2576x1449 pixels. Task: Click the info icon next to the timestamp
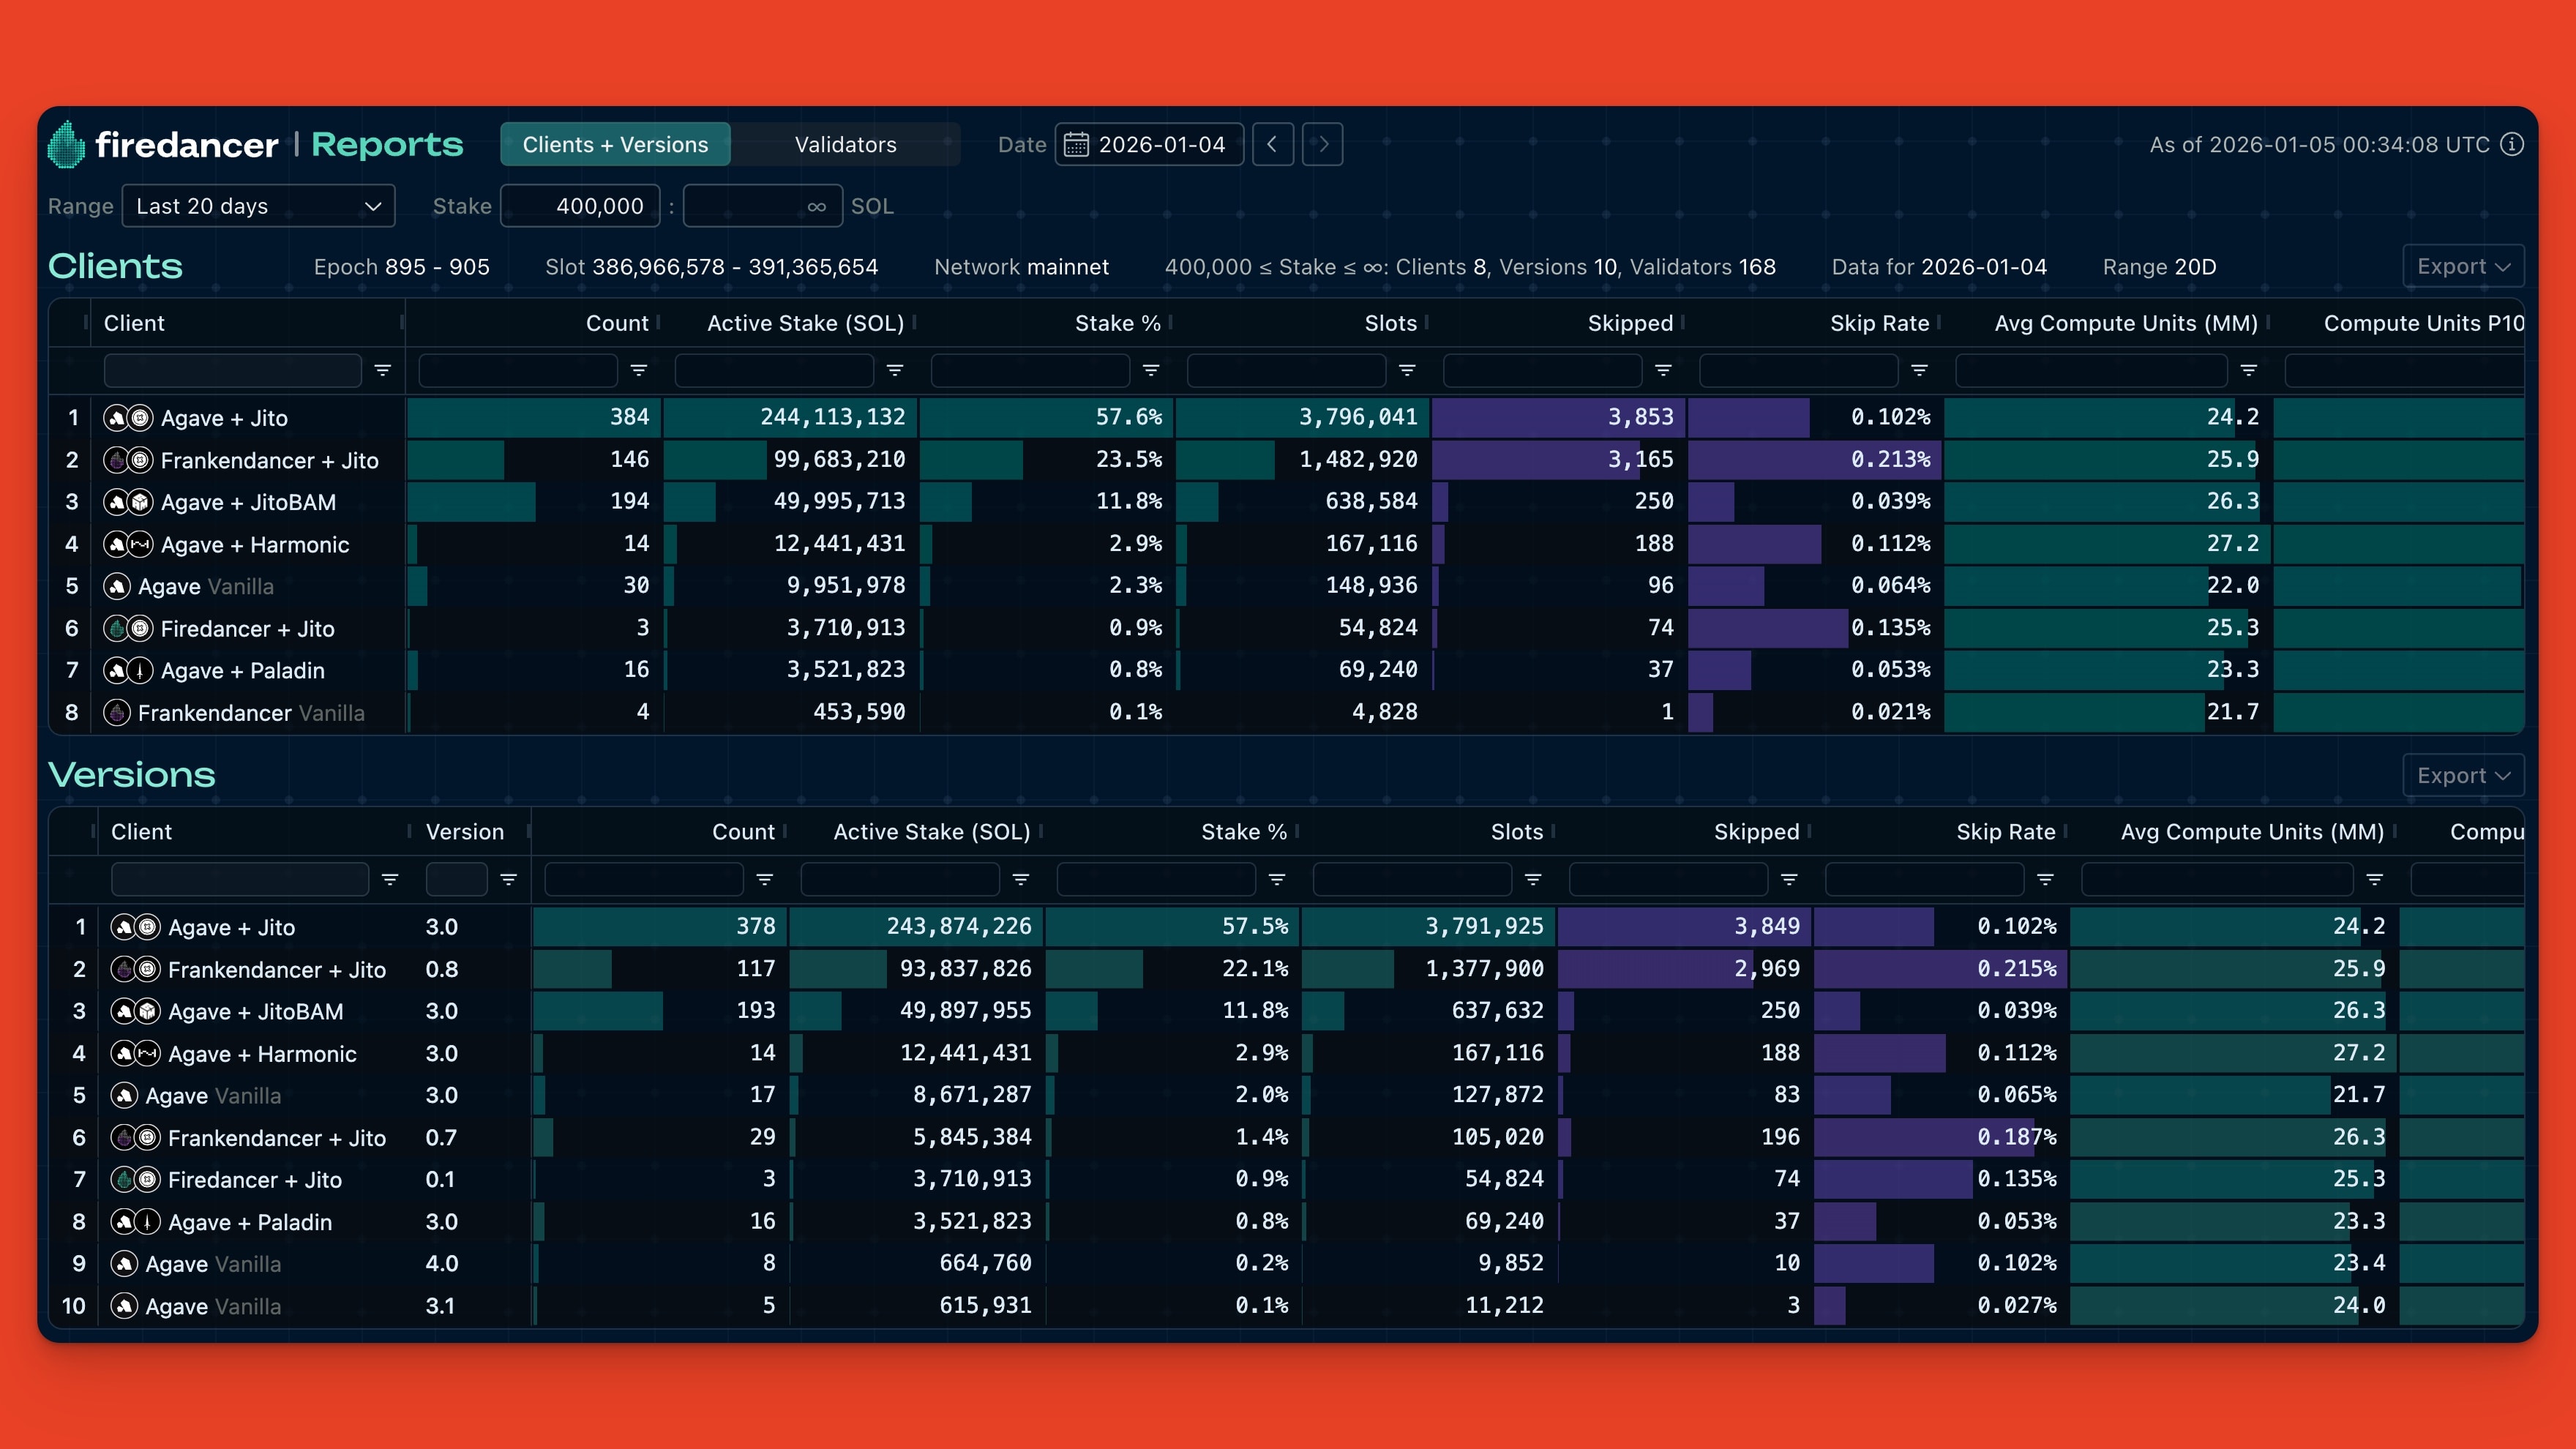click(x=2511, y=144)
